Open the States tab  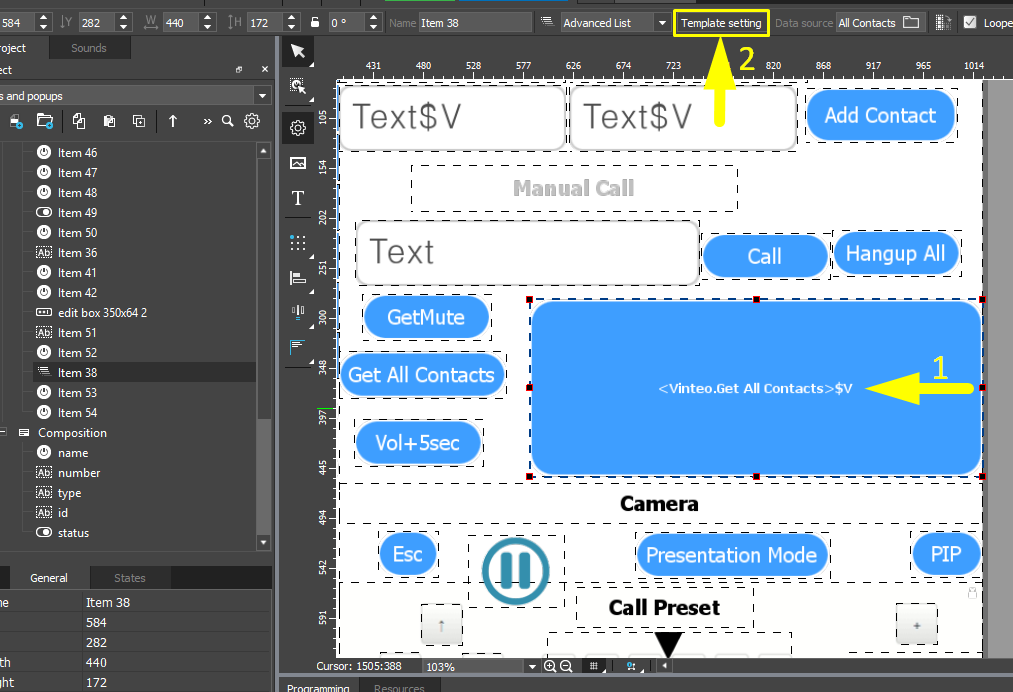click(129, 578)
